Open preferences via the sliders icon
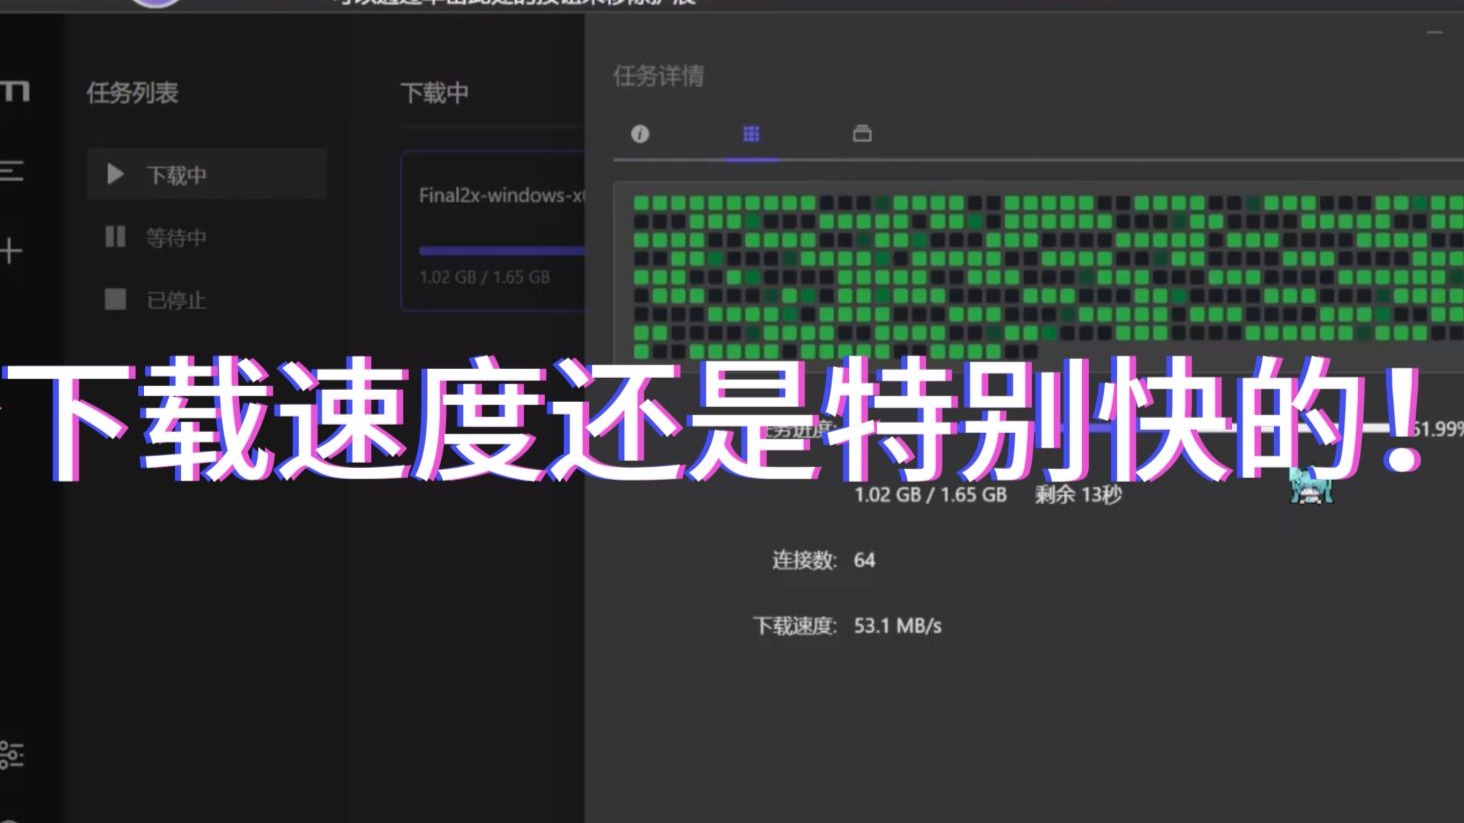Viewport: 1464px width, 823px height. coord(11,754)
